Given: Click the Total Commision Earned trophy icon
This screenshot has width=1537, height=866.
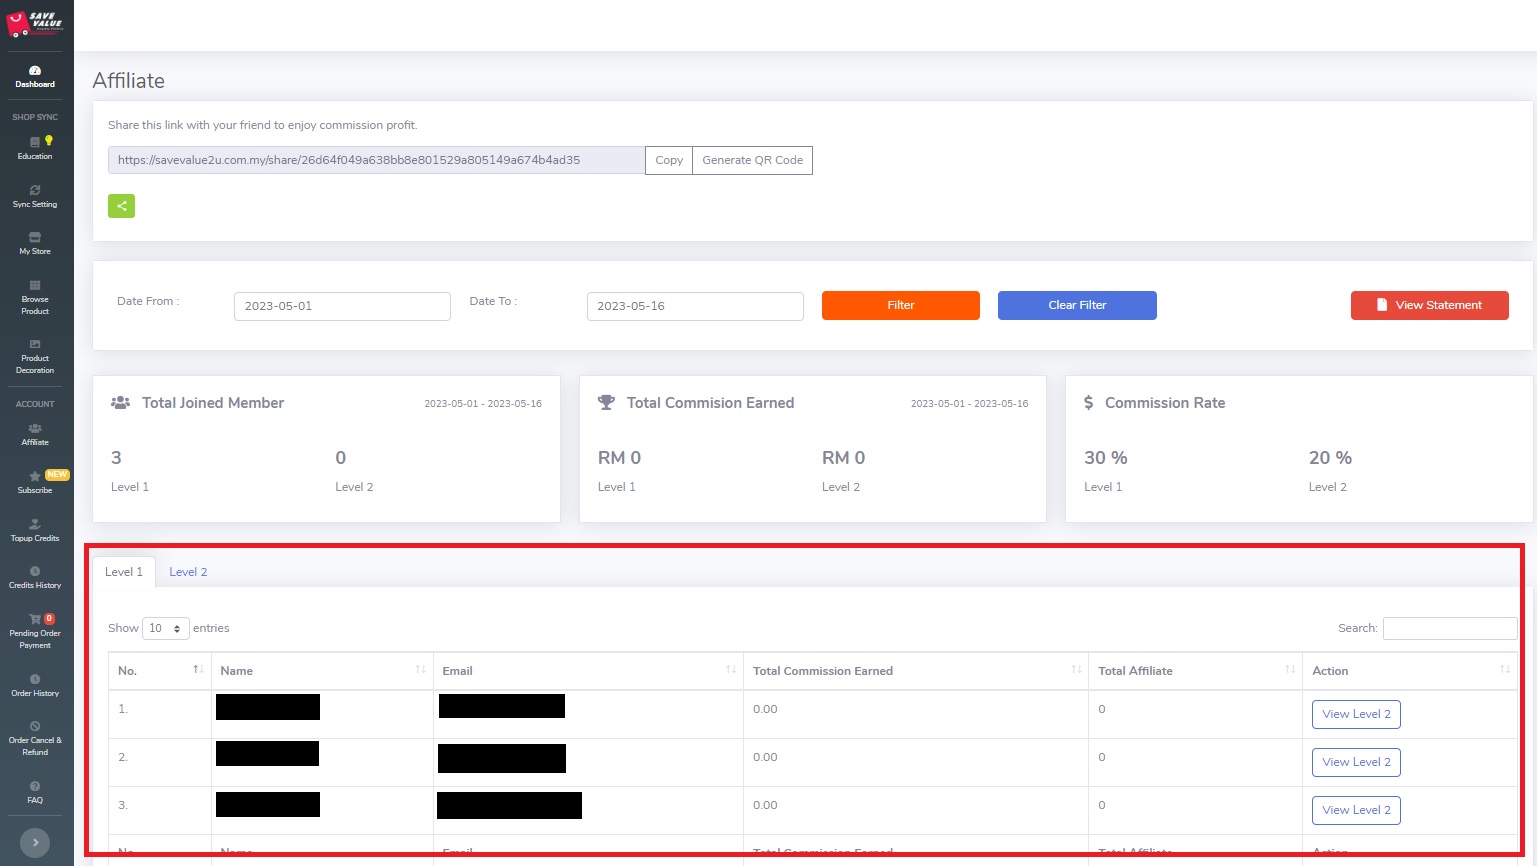Looking at the screenshot, I should (x=606, y=403).
